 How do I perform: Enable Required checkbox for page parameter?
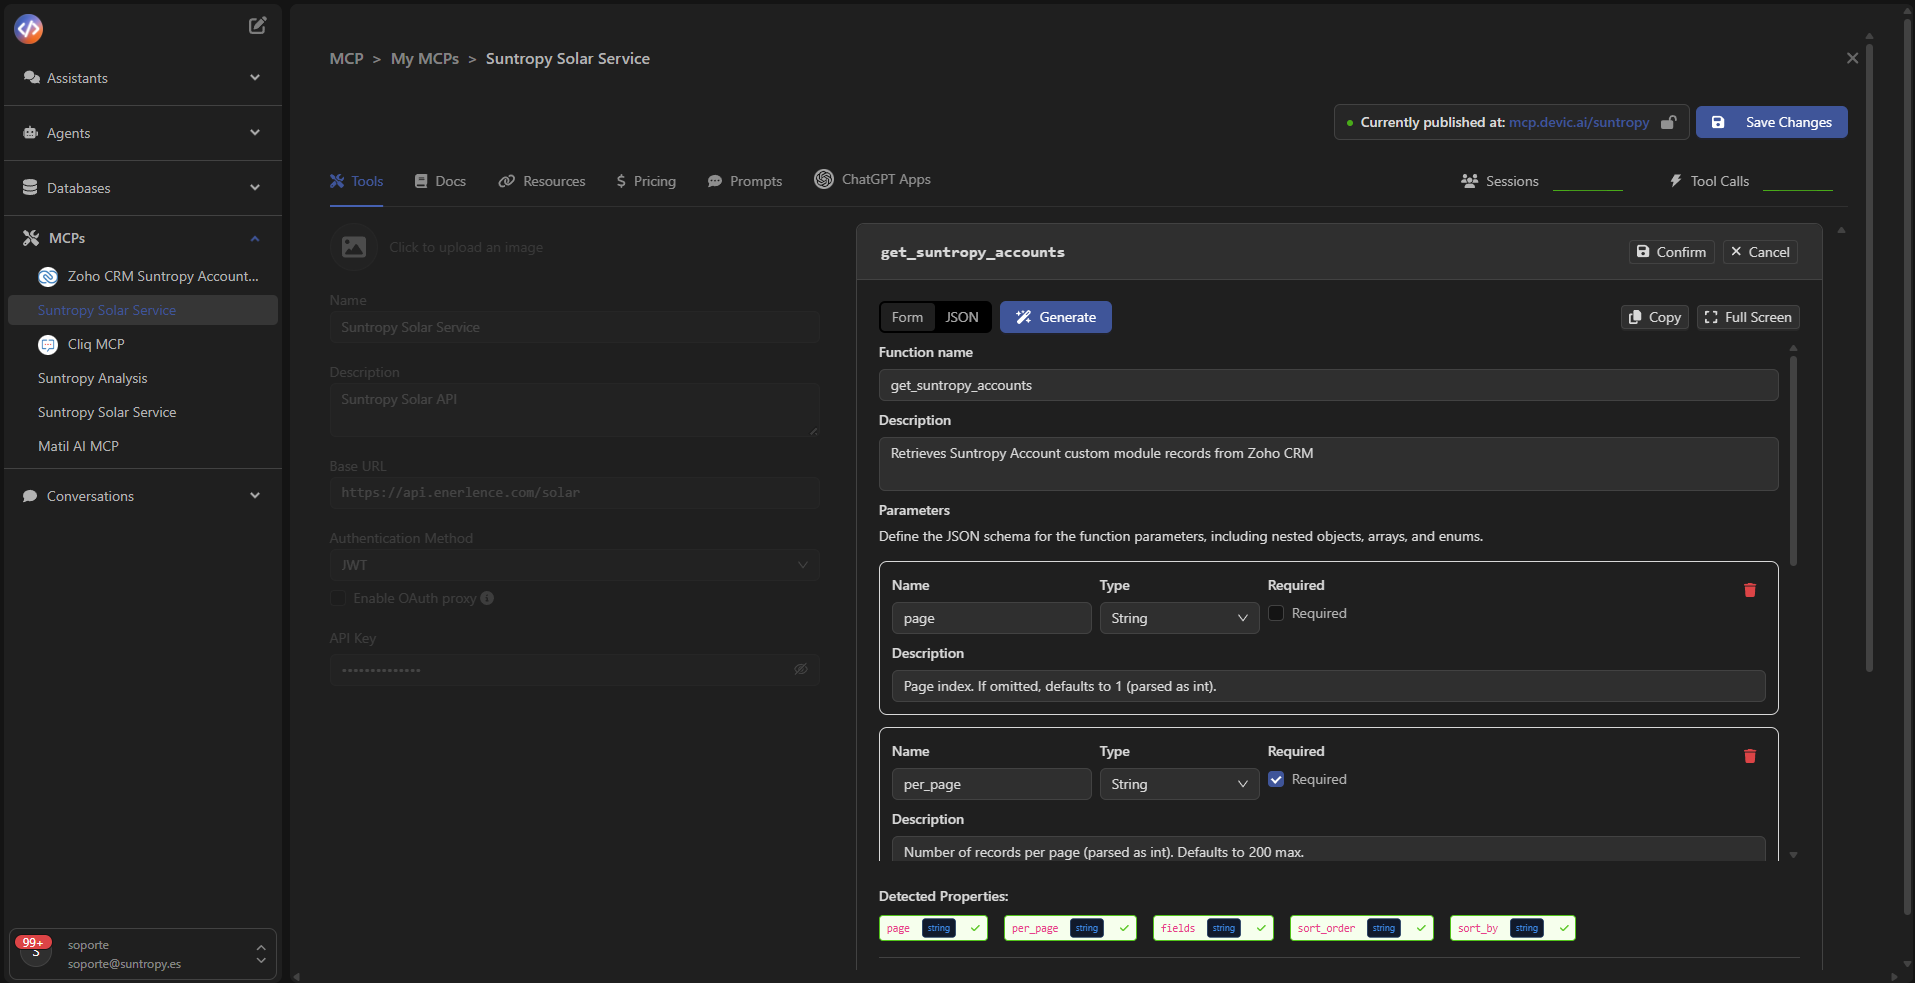click(1276, 613)
